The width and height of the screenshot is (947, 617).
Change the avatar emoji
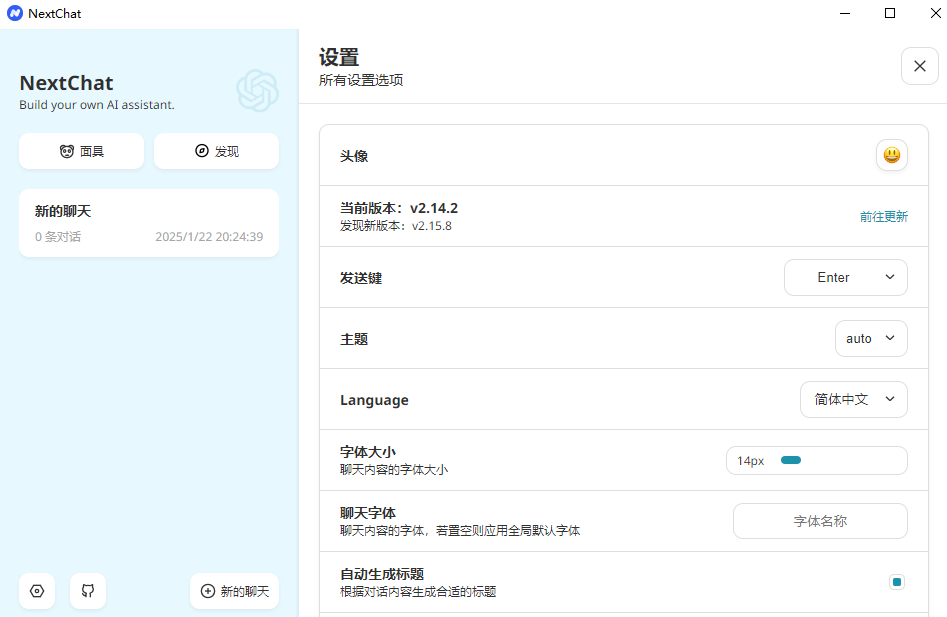(x=891, y=155)
